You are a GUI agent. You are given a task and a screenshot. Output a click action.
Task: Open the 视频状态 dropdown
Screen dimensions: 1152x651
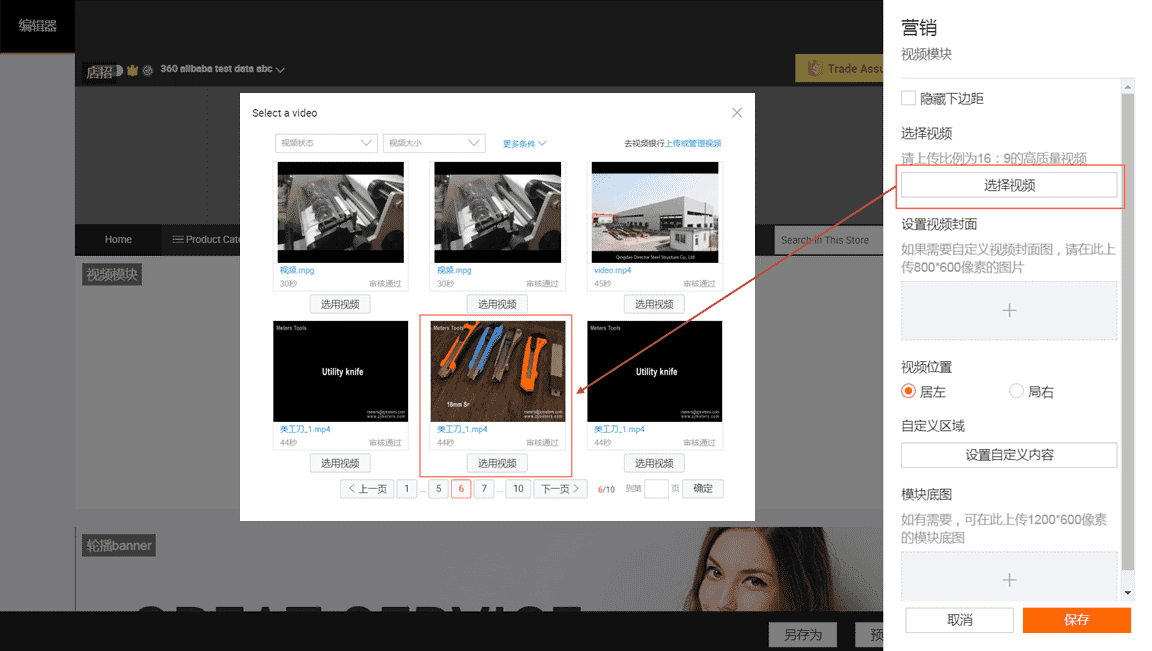(x=326, y=143)
